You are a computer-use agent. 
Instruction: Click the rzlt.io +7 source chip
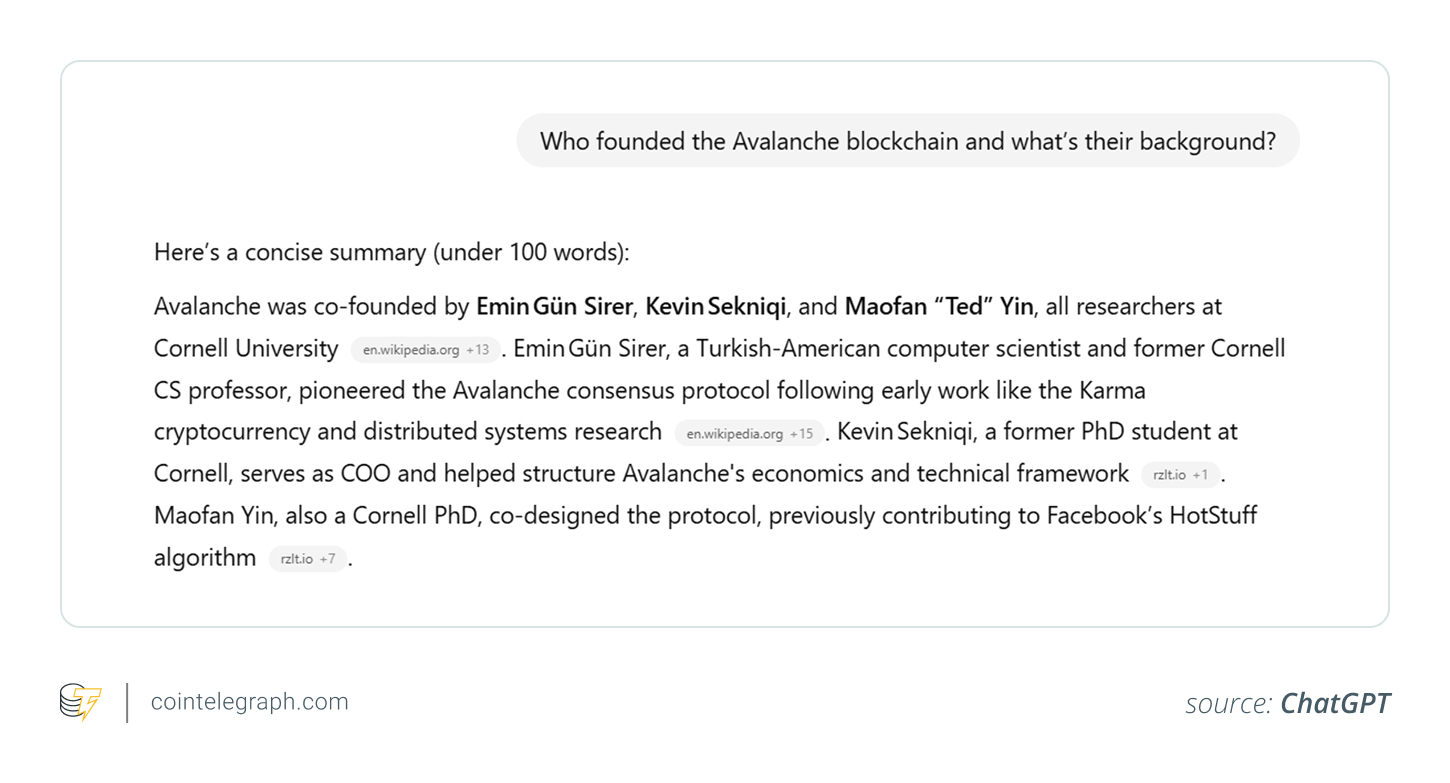(x=307, y=559)
